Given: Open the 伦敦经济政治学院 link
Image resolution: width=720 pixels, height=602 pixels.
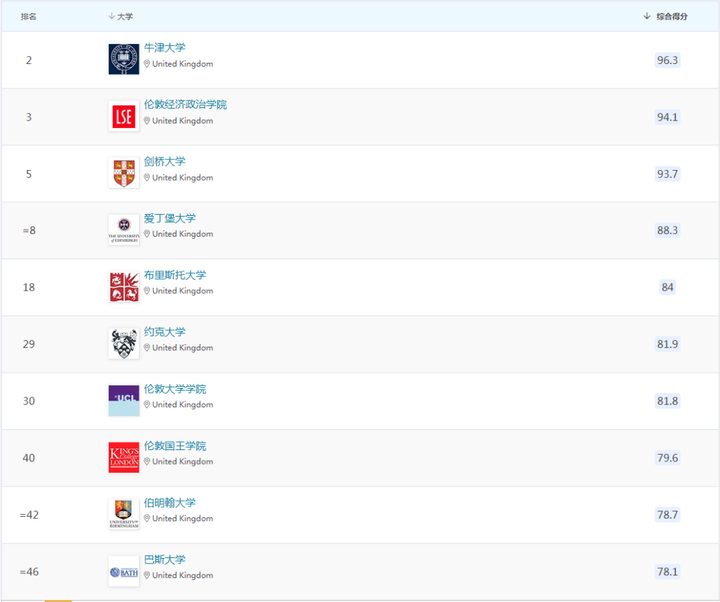Looking at the screenshot, I should click(186, 105).
